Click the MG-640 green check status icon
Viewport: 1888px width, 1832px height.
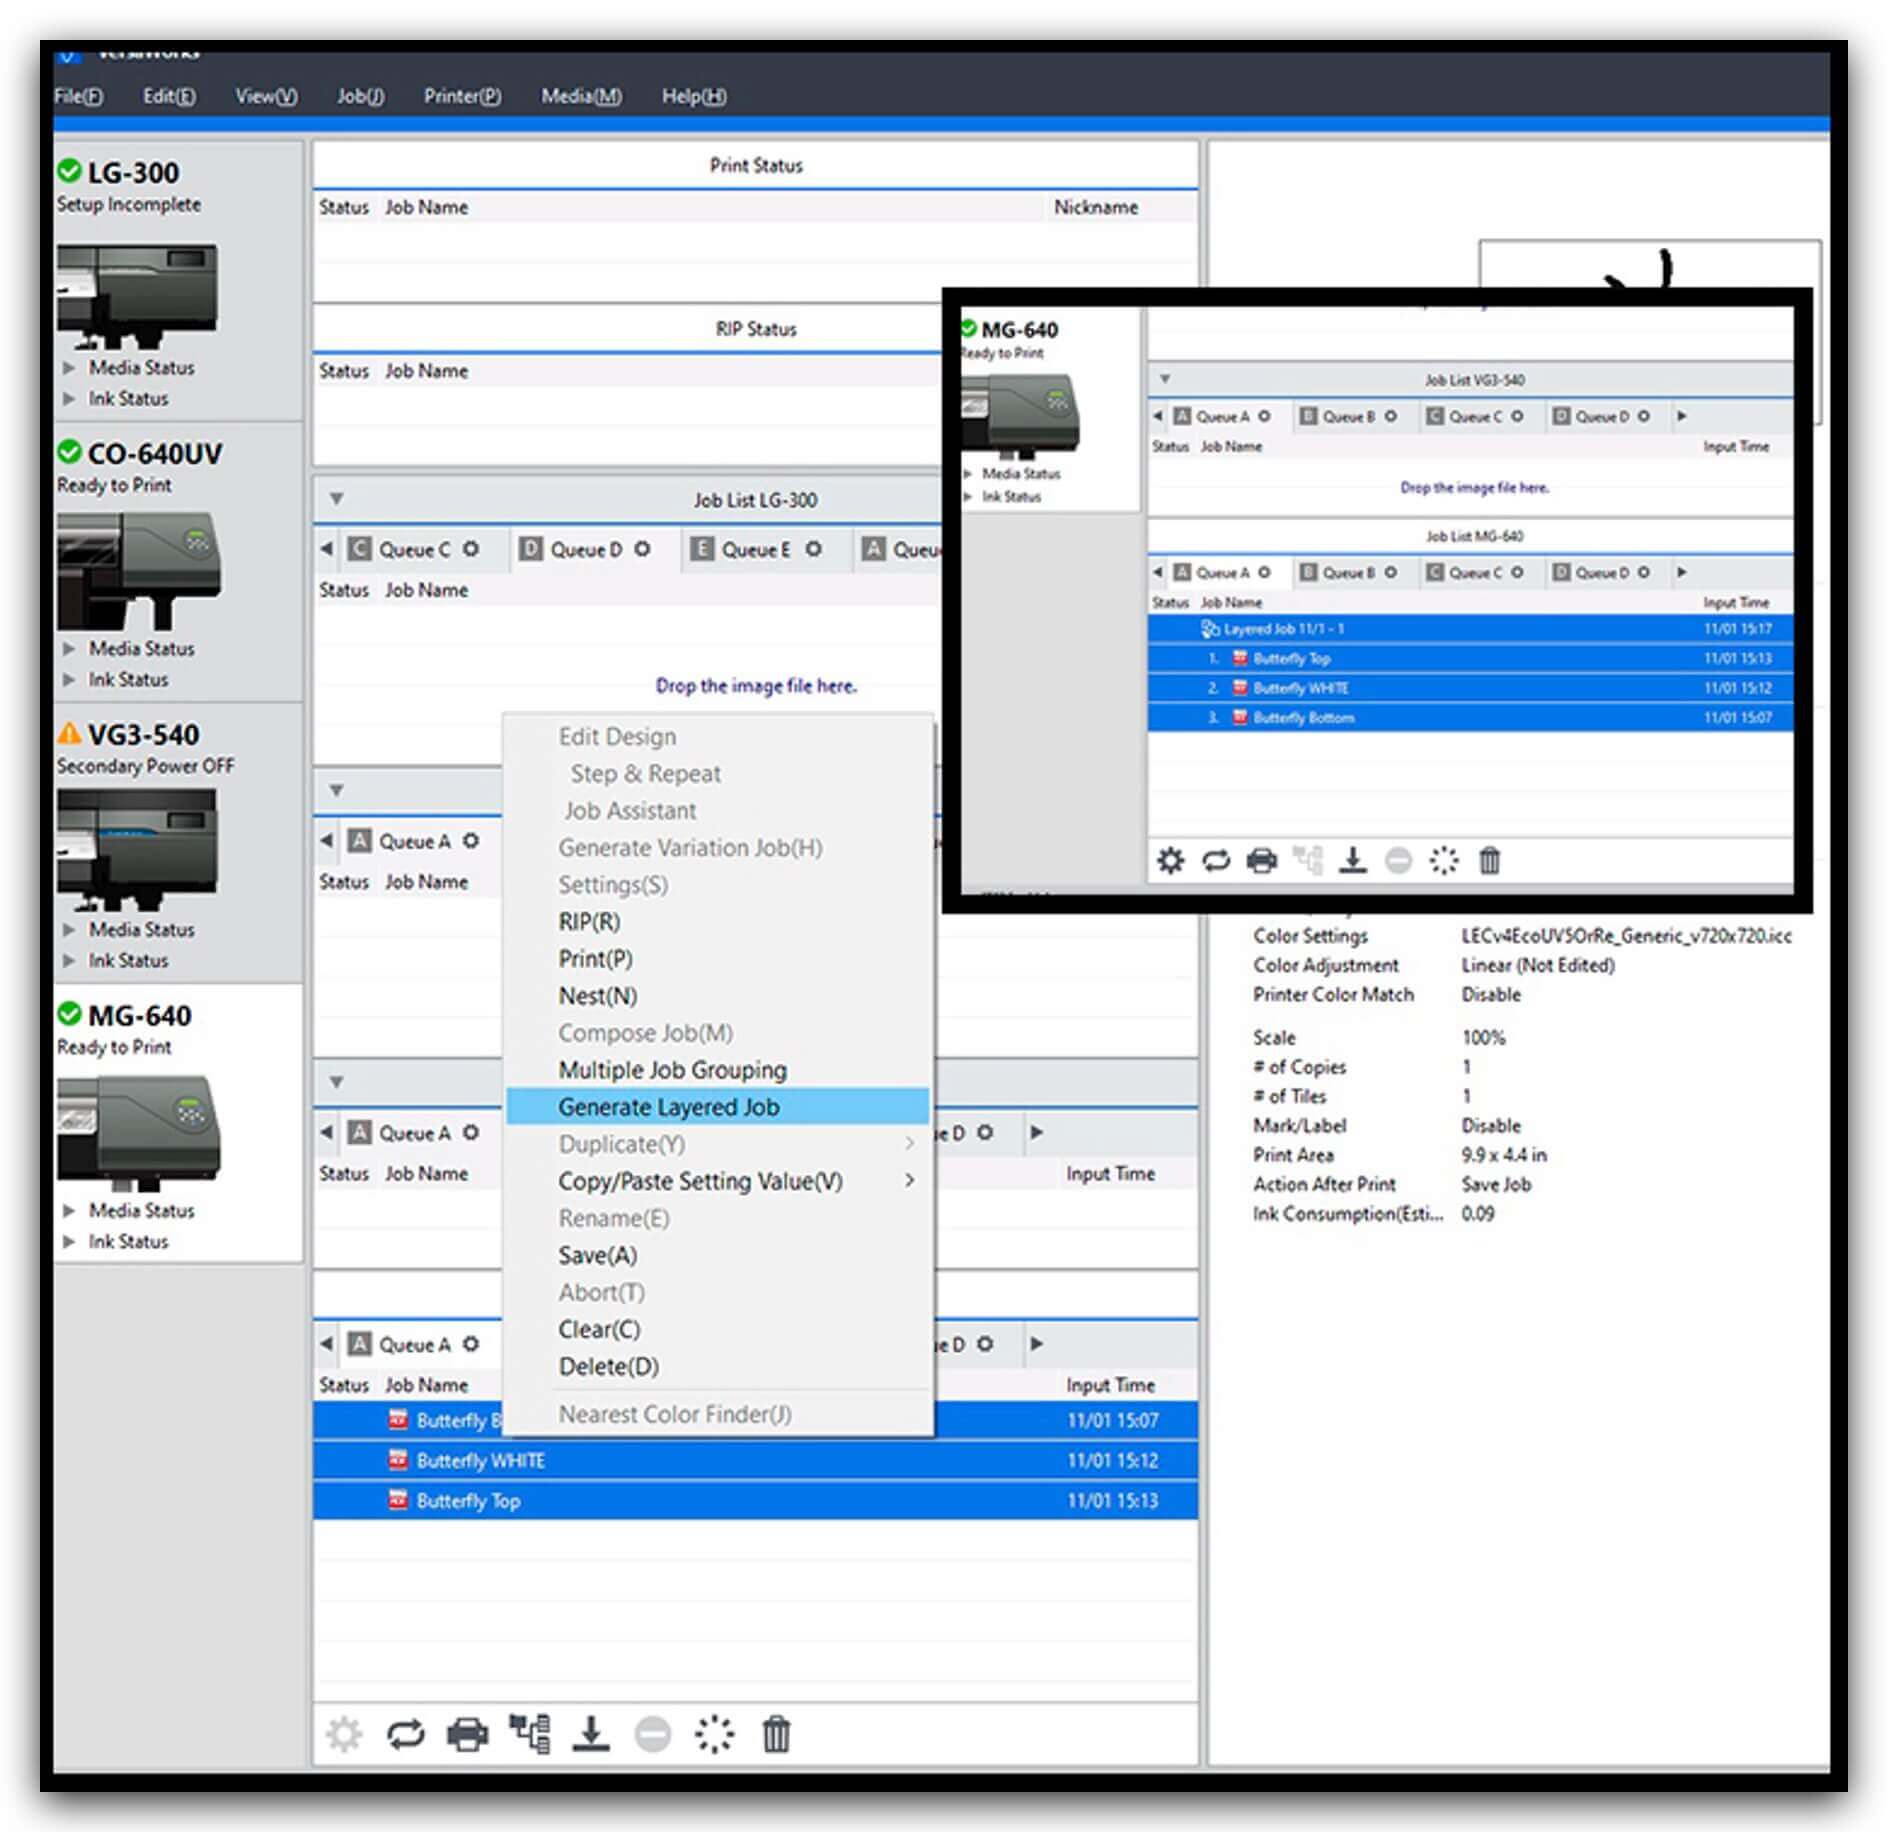(x=69, y=1014)
